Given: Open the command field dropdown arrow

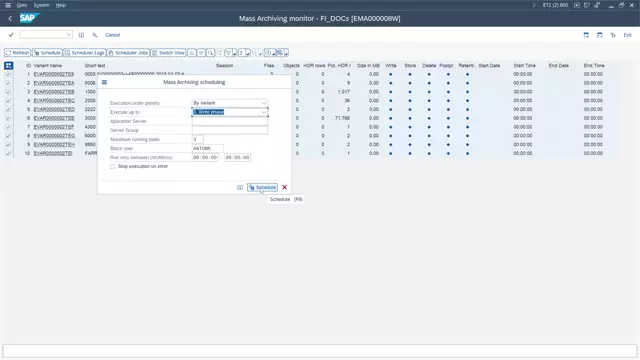Looking at the screenshot, I should [x=69, y=35].
